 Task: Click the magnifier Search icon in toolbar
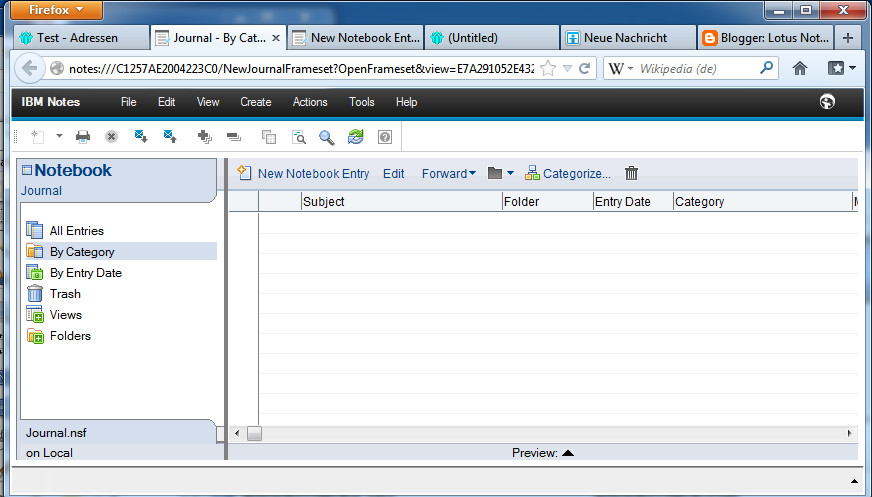326,137
